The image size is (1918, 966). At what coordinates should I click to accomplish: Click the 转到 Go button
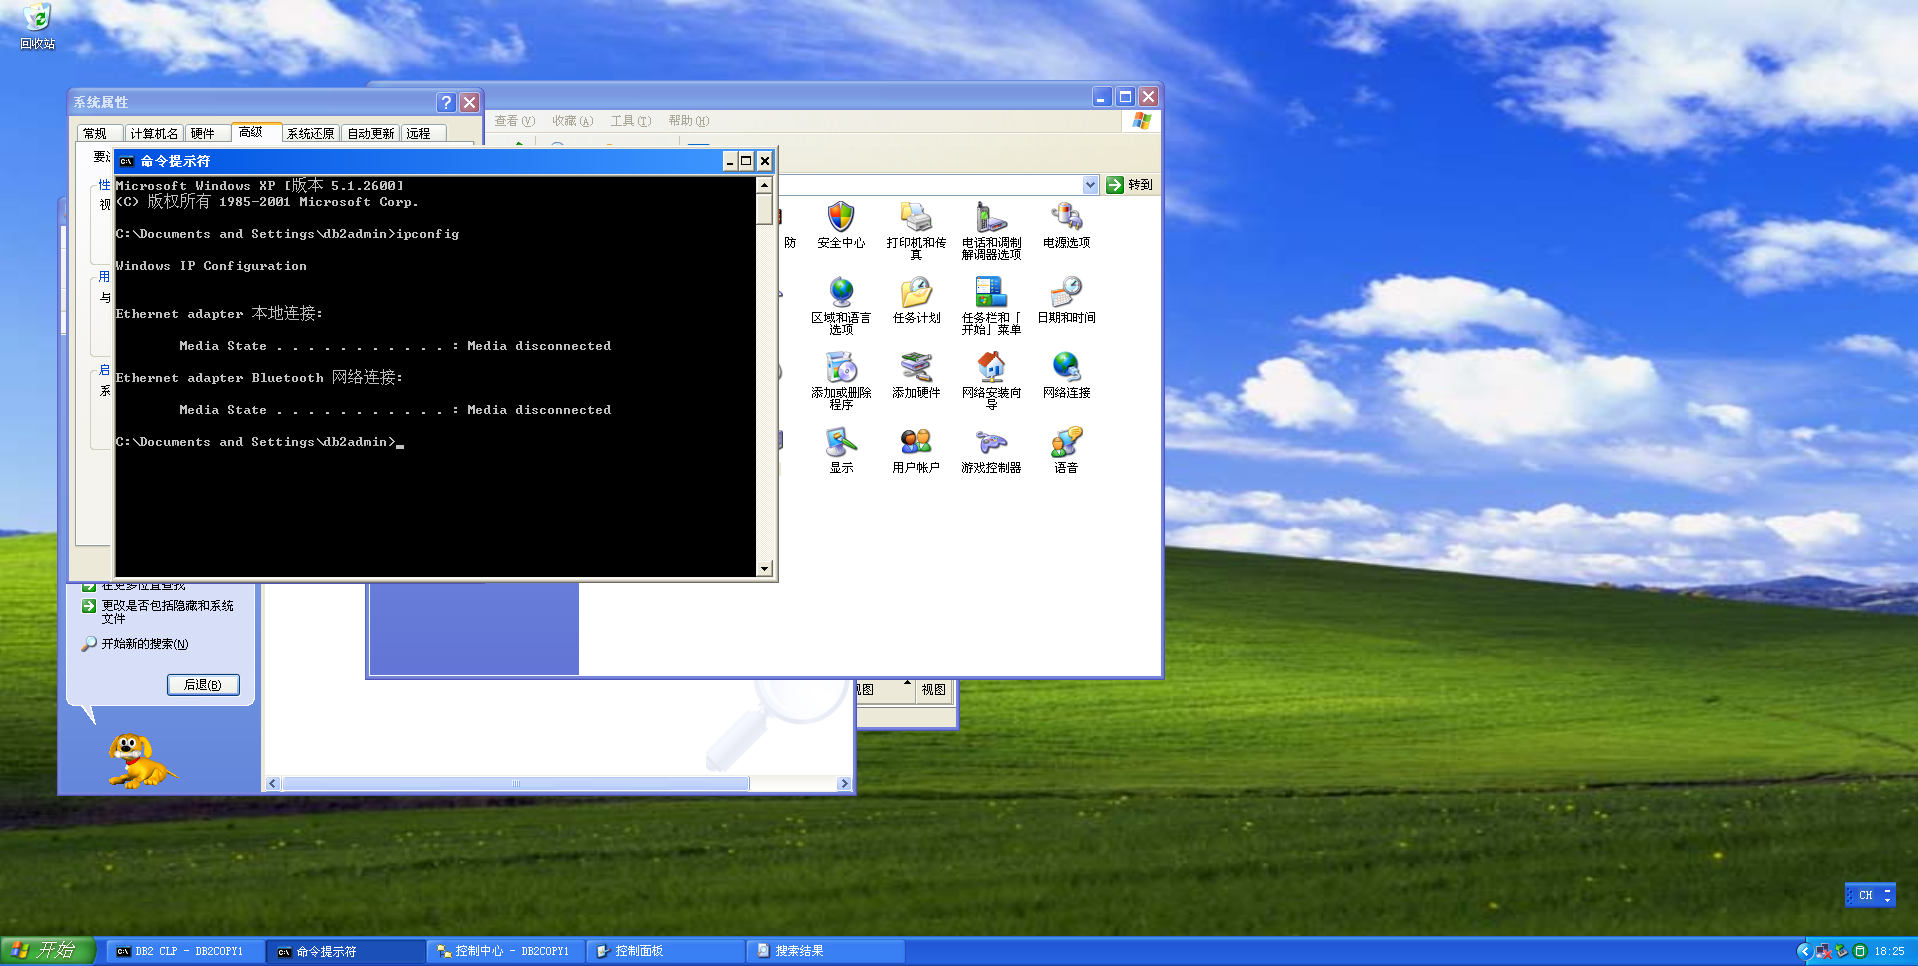coord(1130,185)
